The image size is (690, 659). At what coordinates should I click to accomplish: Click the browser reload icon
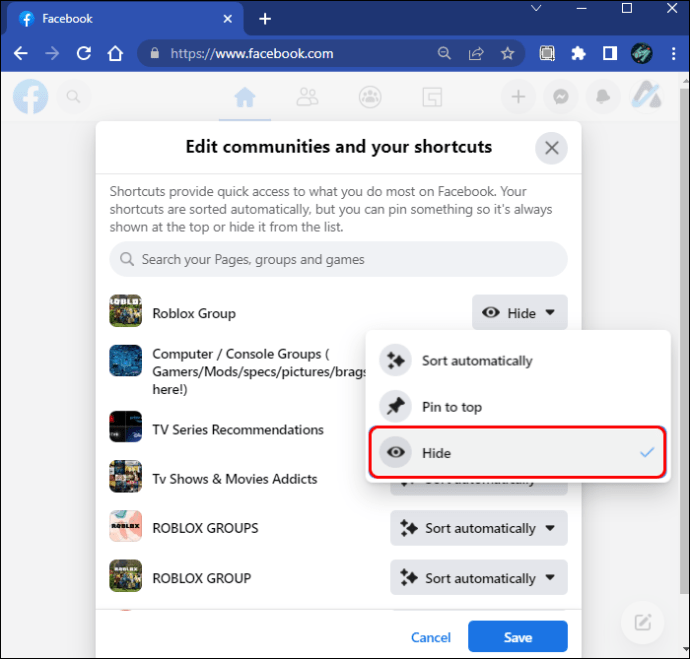(84, 54)
